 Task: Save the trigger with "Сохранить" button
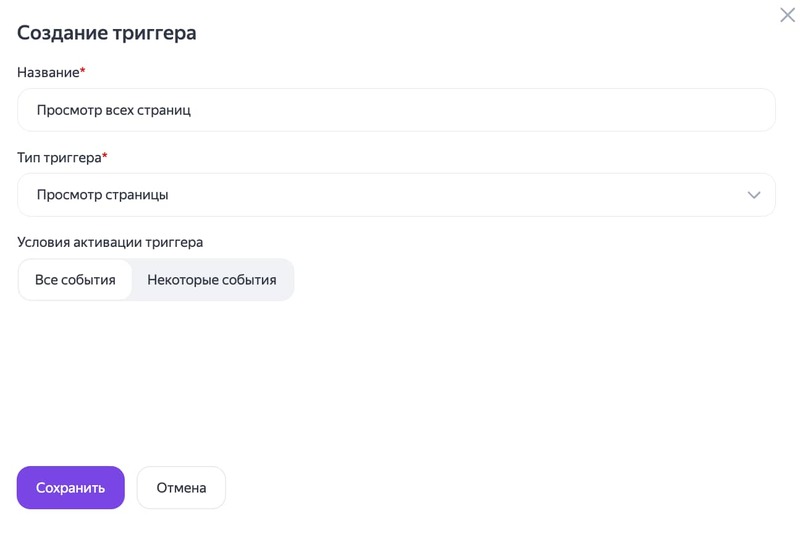(x=70, y=488)
